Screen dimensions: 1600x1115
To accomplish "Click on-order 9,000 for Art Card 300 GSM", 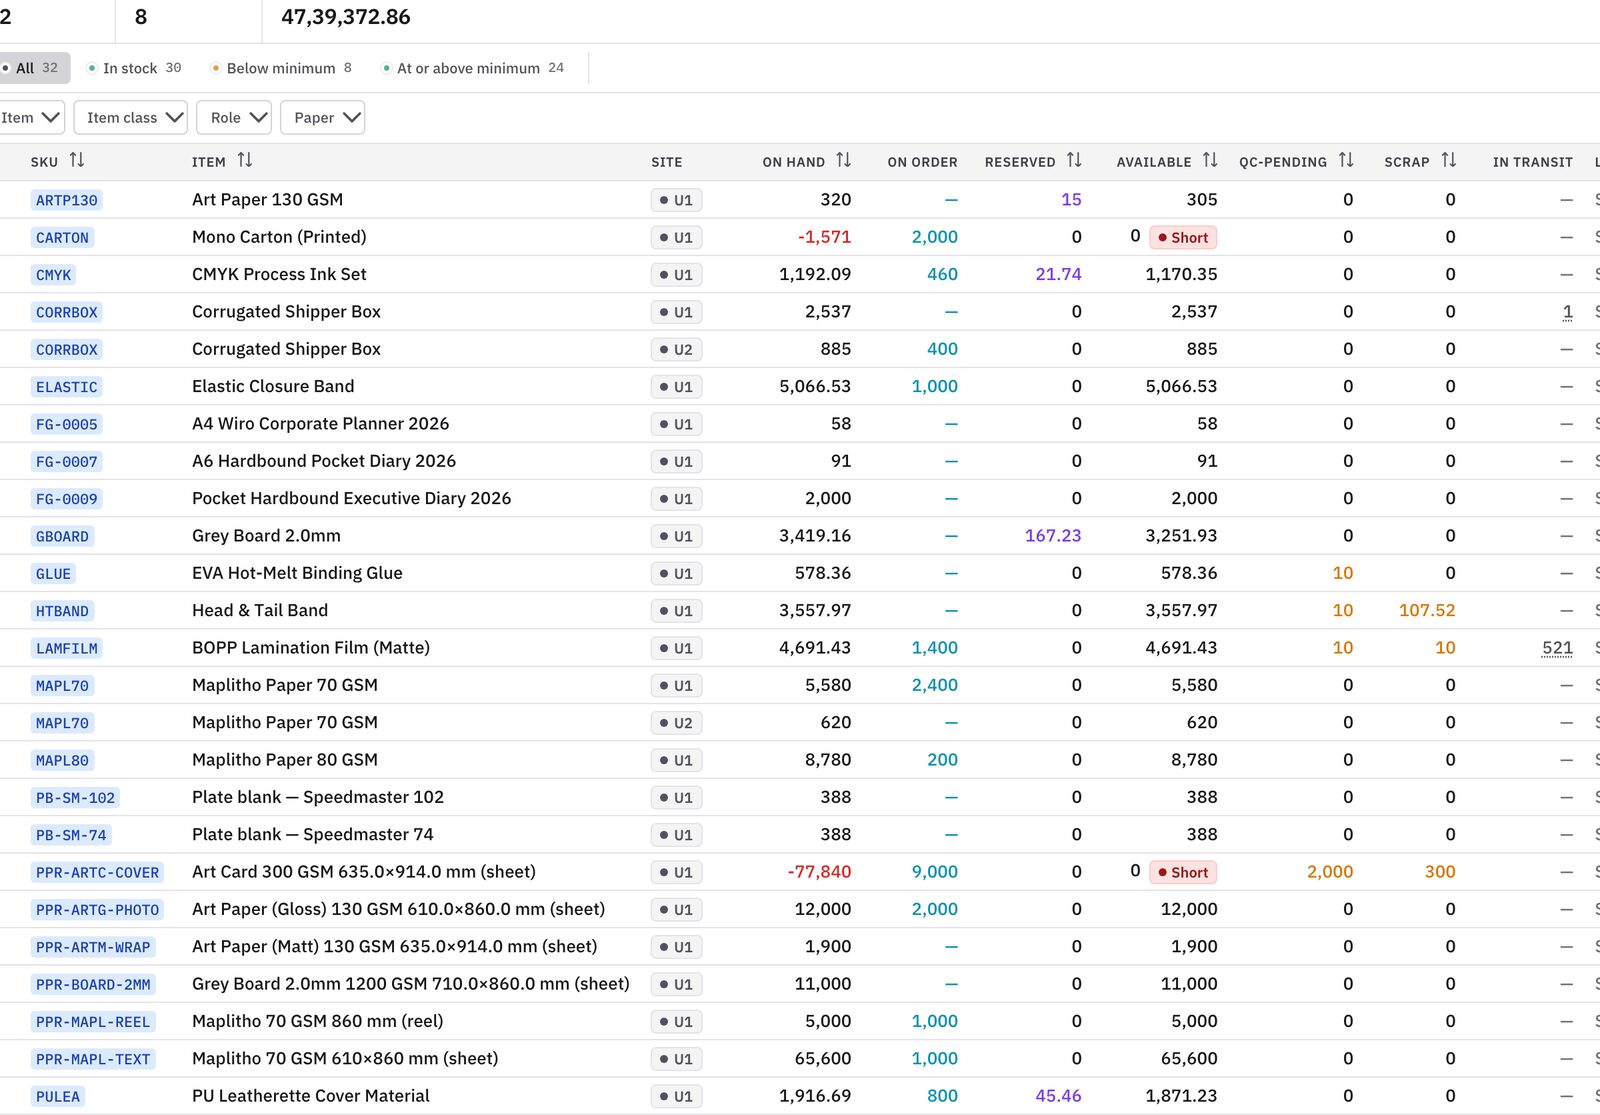I will click(934, 872).
